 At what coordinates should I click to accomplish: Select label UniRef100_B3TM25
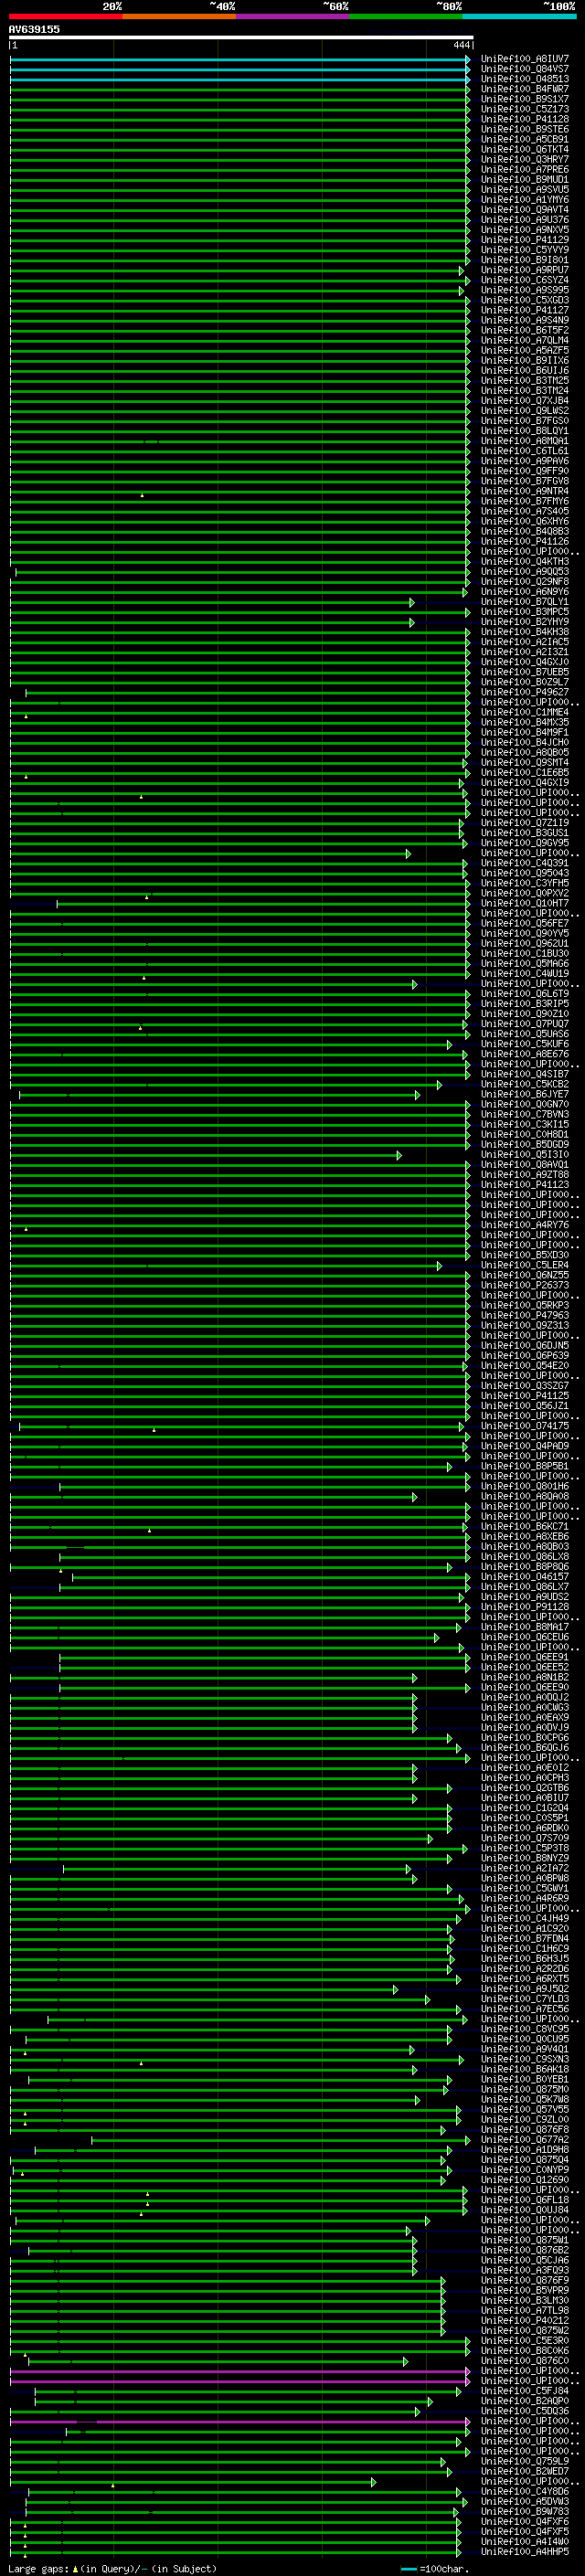click(525, 380)
